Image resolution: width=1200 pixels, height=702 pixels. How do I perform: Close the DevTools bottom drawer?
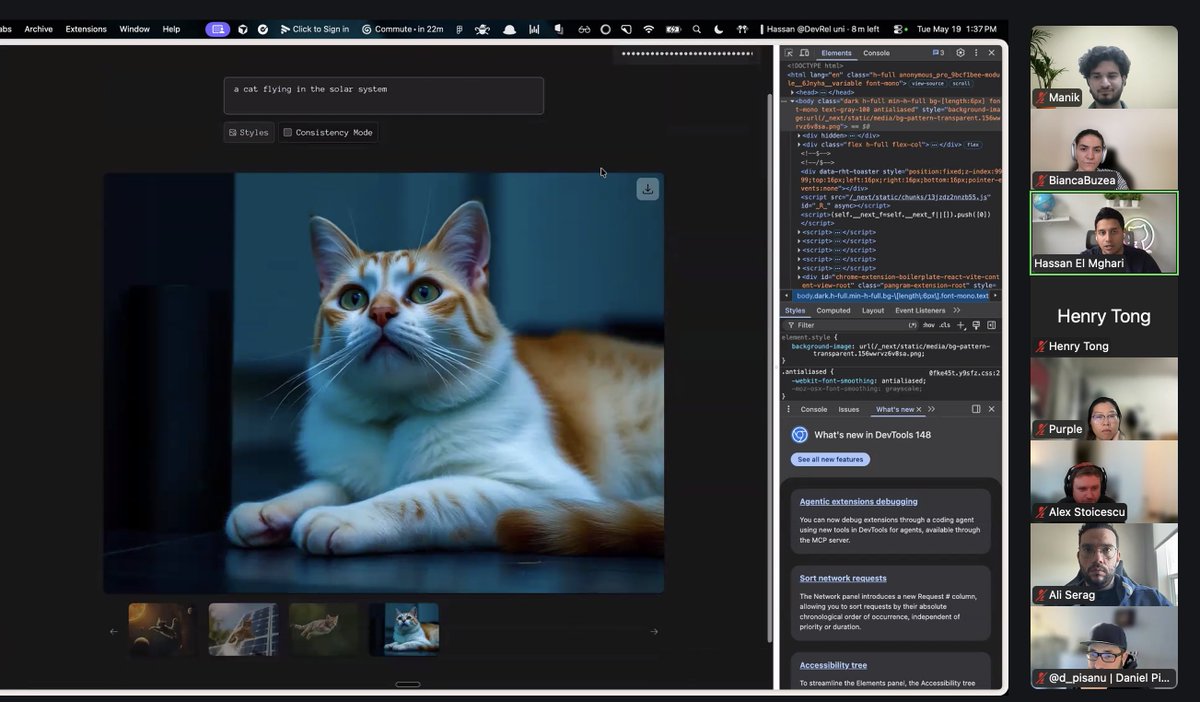pos(992,409)
